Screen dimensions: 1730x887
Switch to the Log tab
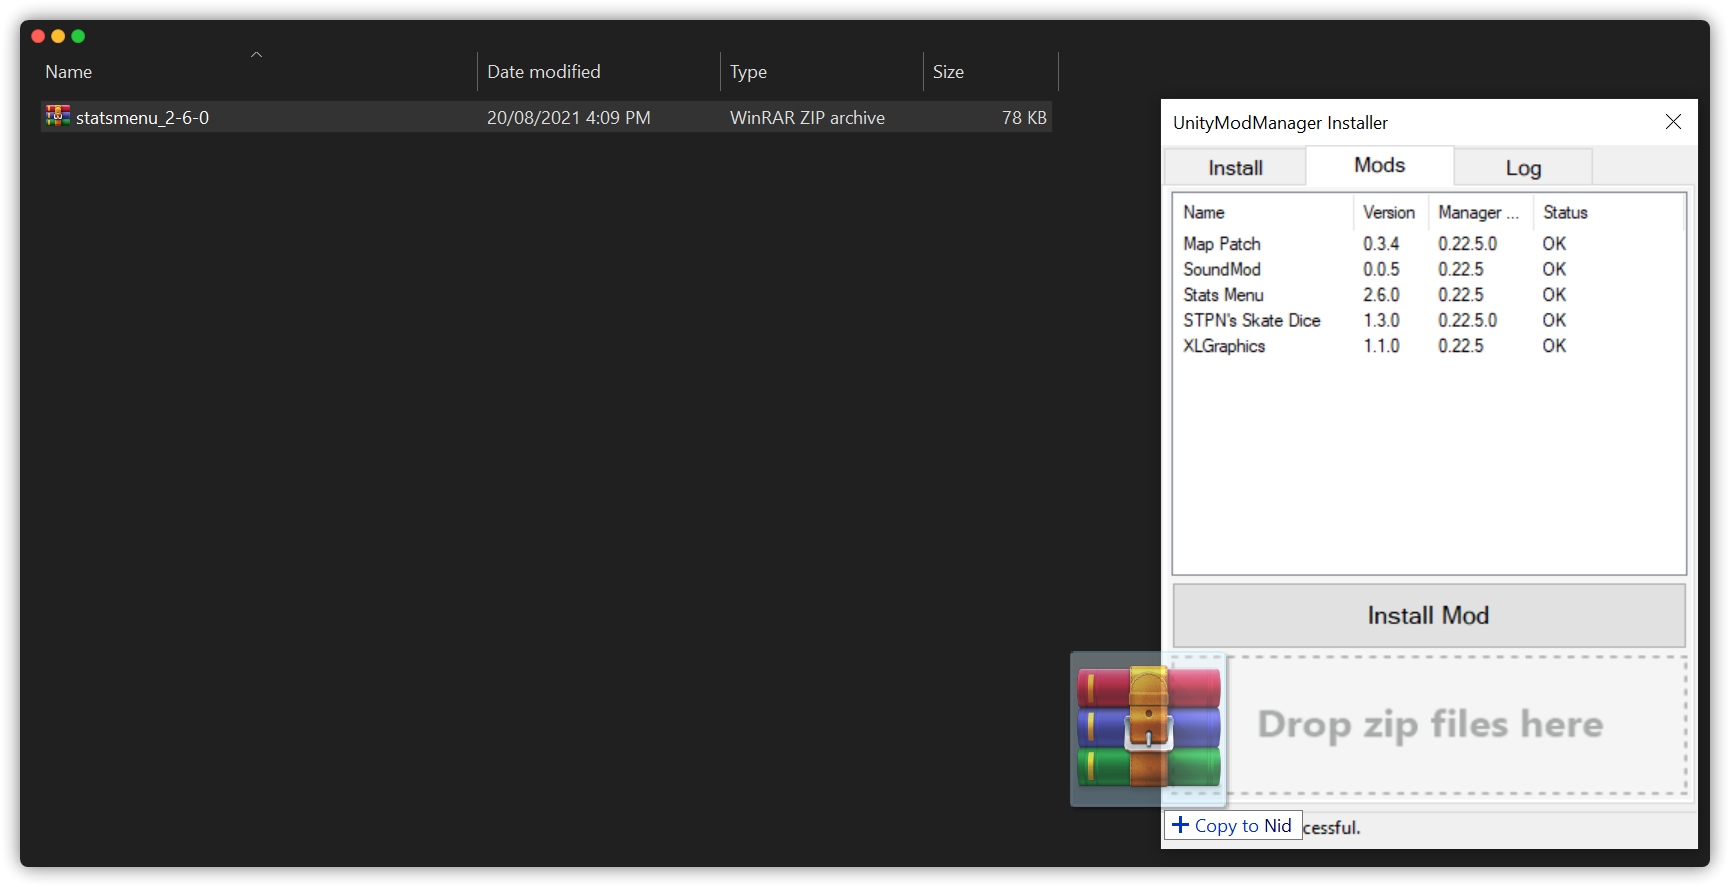1523,168
